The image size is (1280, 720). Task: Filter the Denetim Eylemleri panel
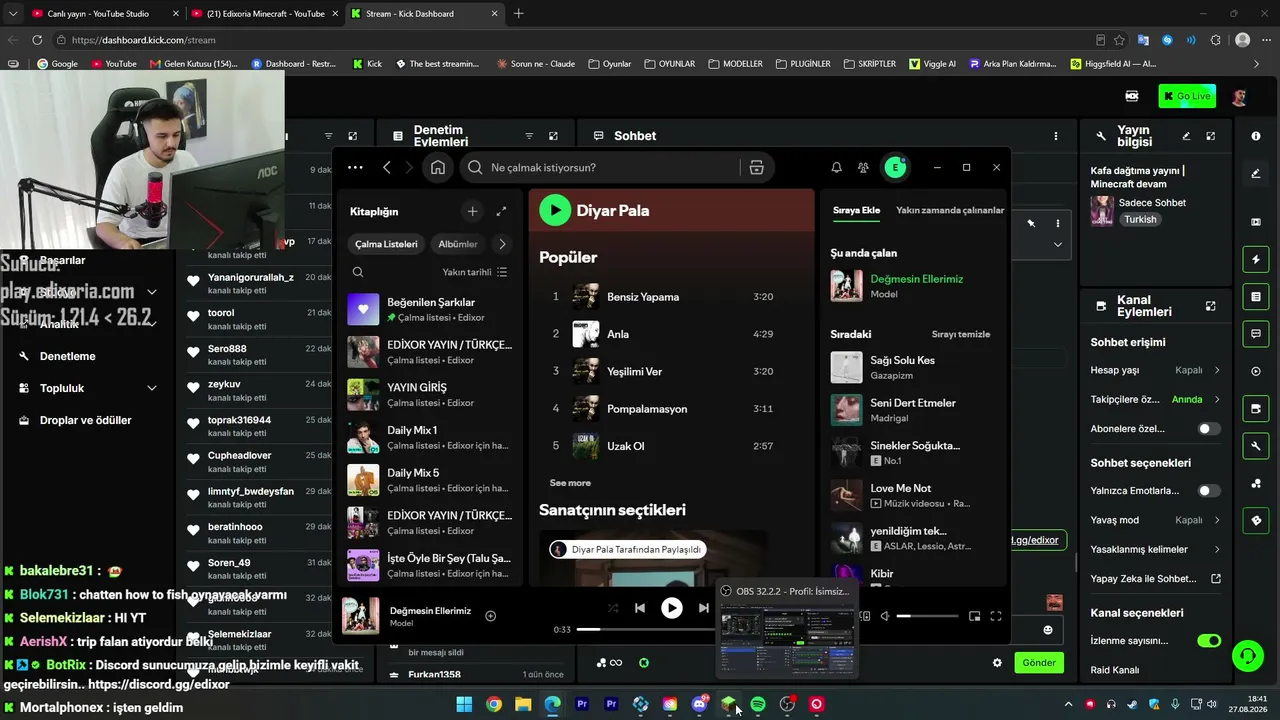tap(529, 136)
